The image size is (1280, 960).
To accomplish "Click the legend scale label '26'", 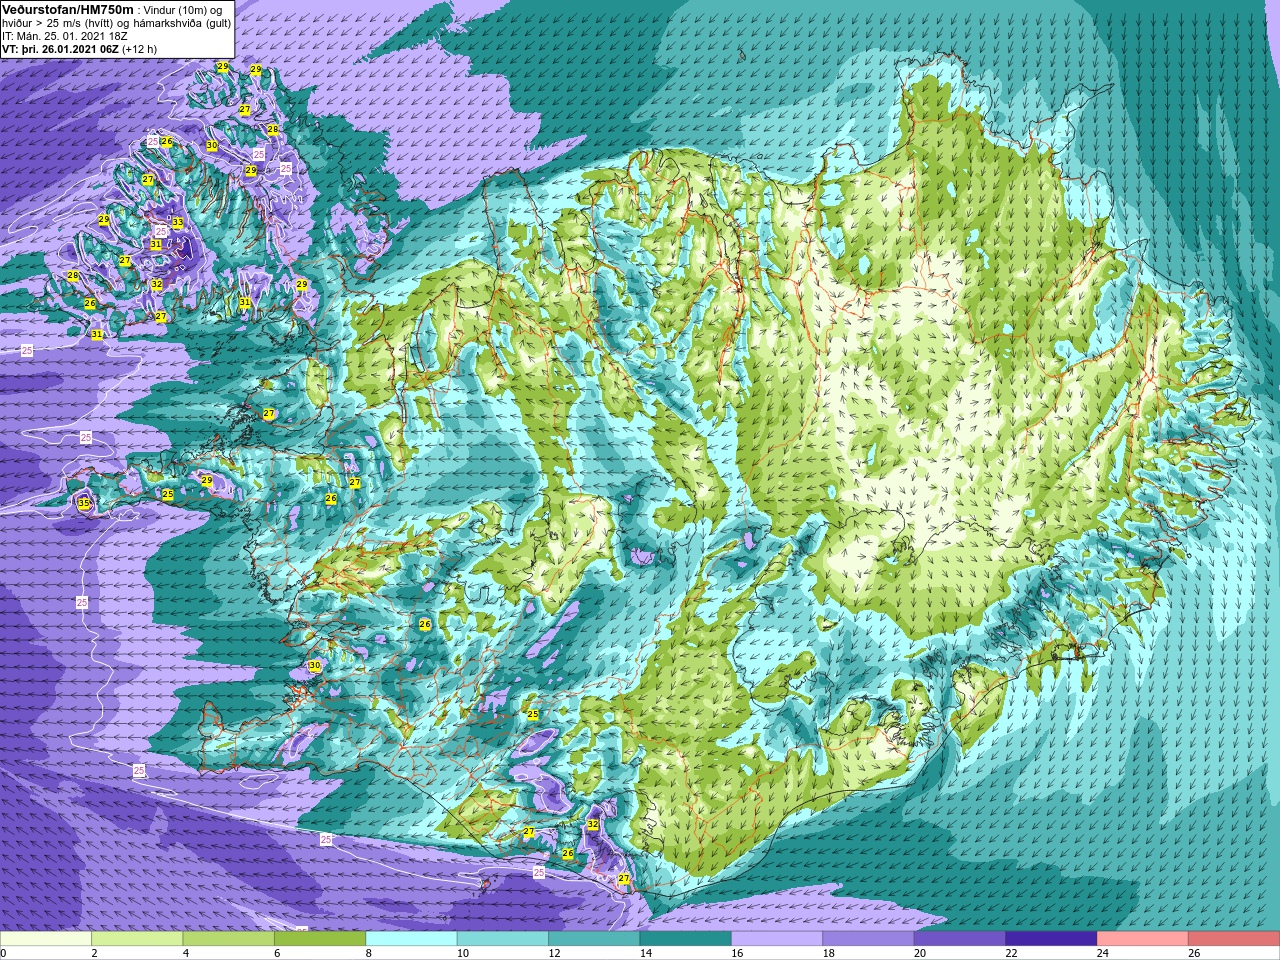I will click(x=1193, y=953).
